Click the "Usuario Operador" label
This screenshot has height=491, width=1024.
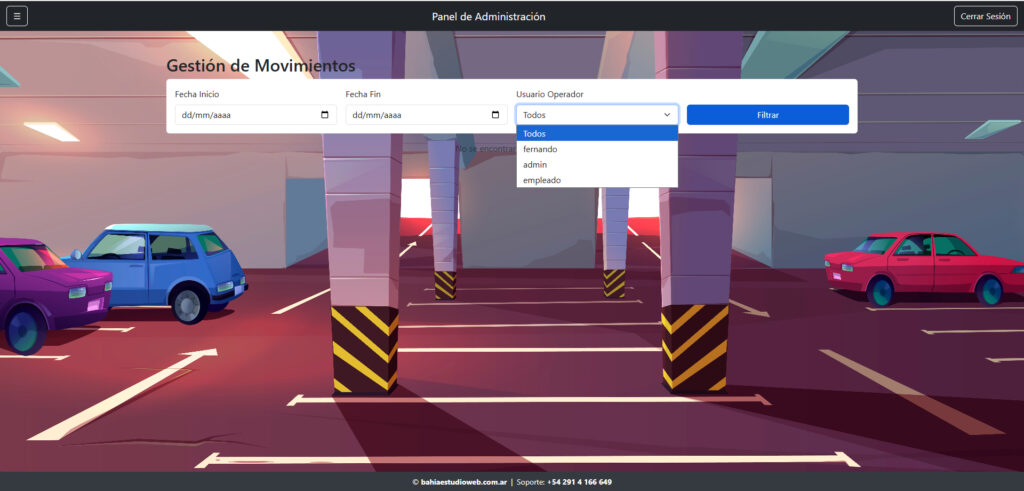click(549, 94)
